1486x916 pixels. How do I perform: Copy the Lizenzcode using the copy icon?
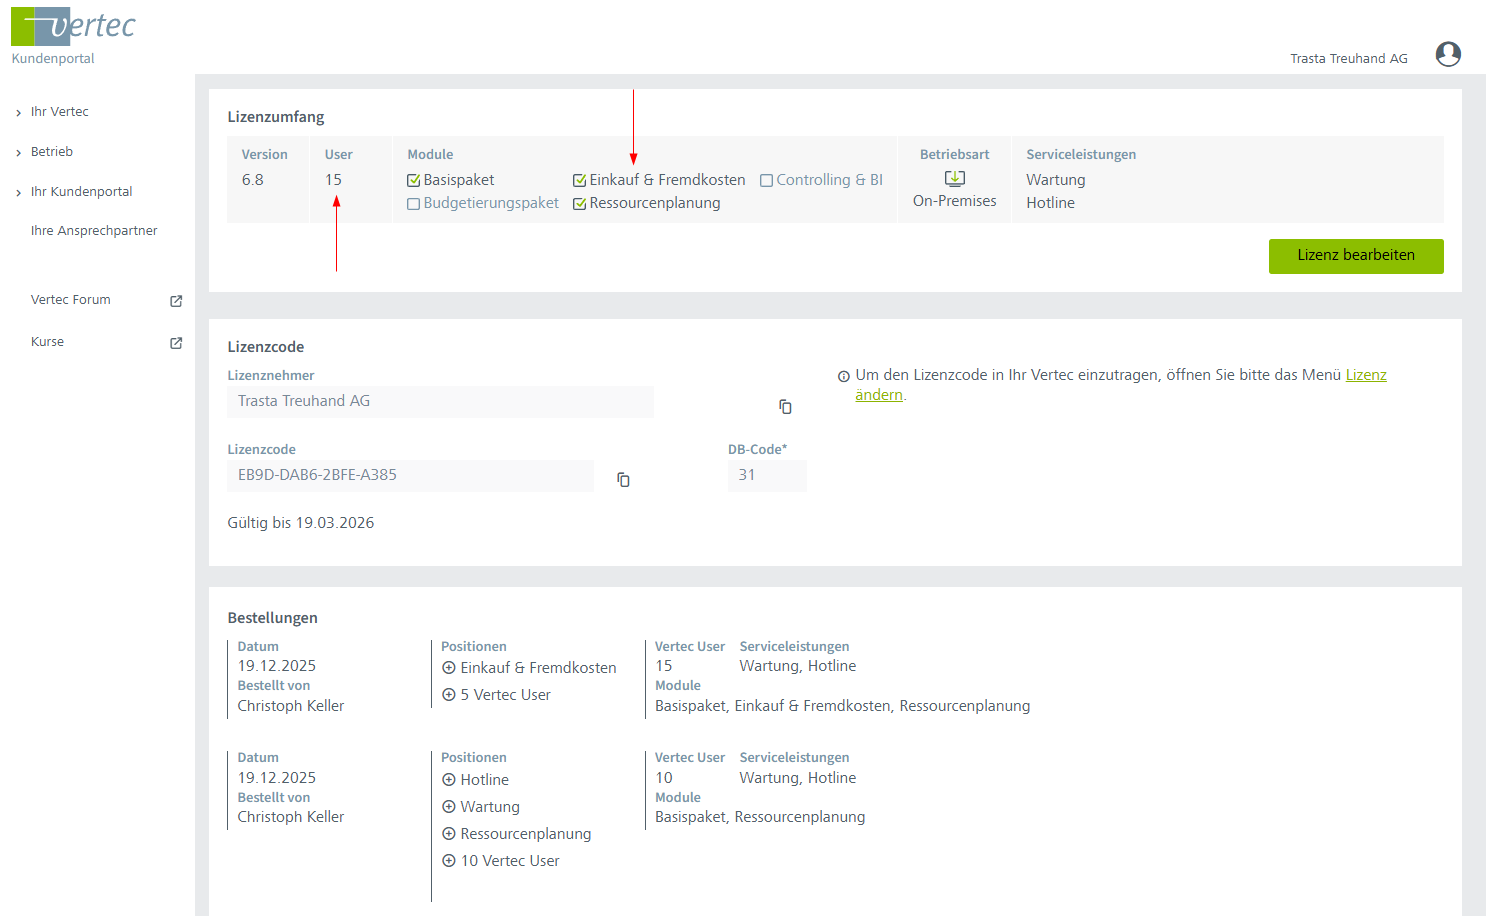[623, 480]
